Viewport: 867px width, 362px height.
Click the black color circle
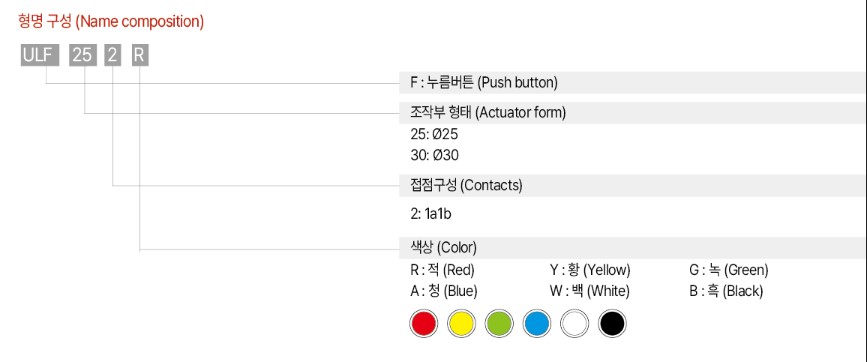pos(612,323)
